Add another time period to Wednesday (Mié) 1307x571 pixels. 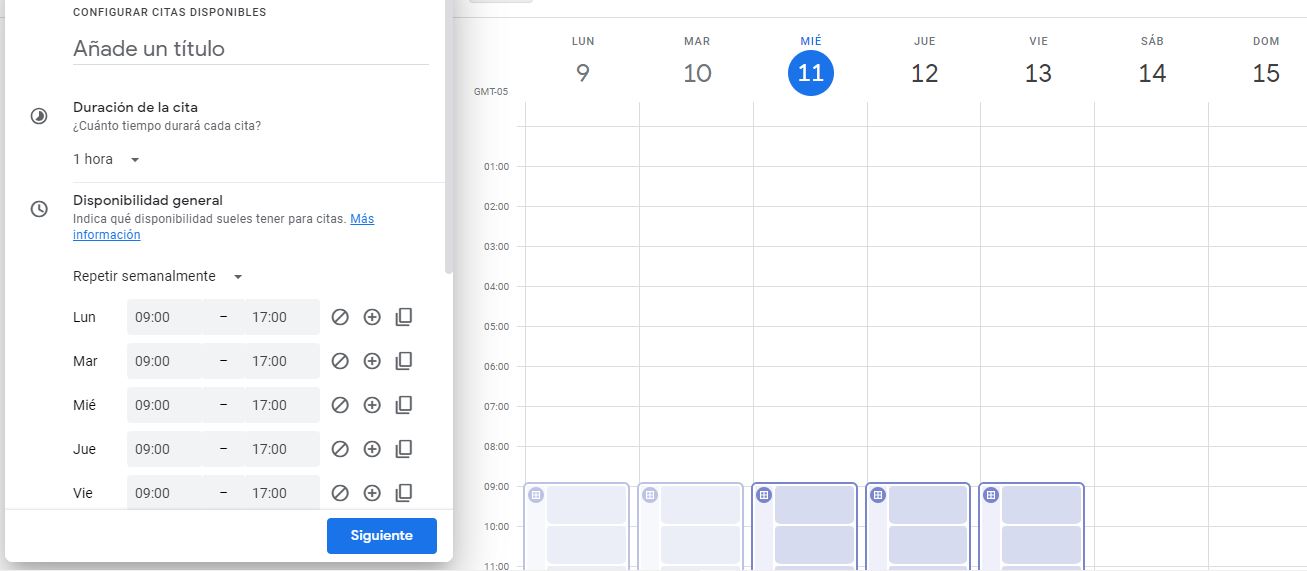click(x=372, y=405)
